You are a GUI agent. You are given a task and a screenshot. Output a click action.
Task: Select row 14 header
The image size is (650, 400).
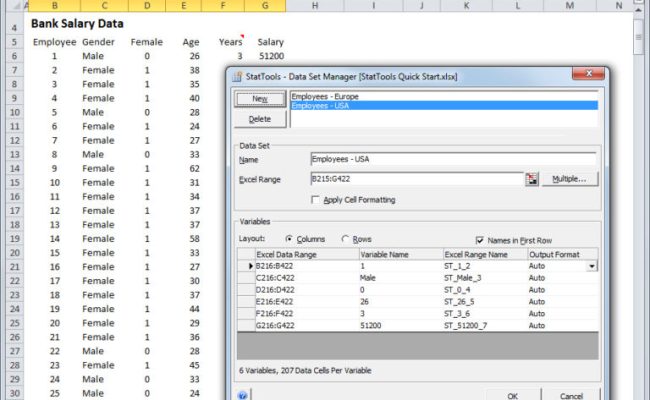pyautogui.click(x=15, y=168)
